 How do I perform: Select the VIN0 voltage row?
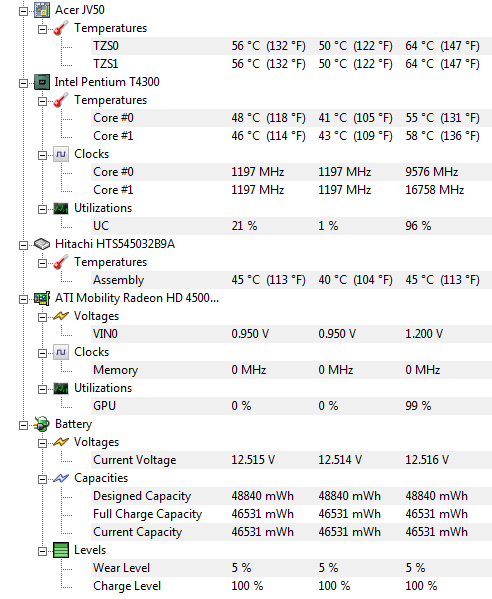(291, 334)
